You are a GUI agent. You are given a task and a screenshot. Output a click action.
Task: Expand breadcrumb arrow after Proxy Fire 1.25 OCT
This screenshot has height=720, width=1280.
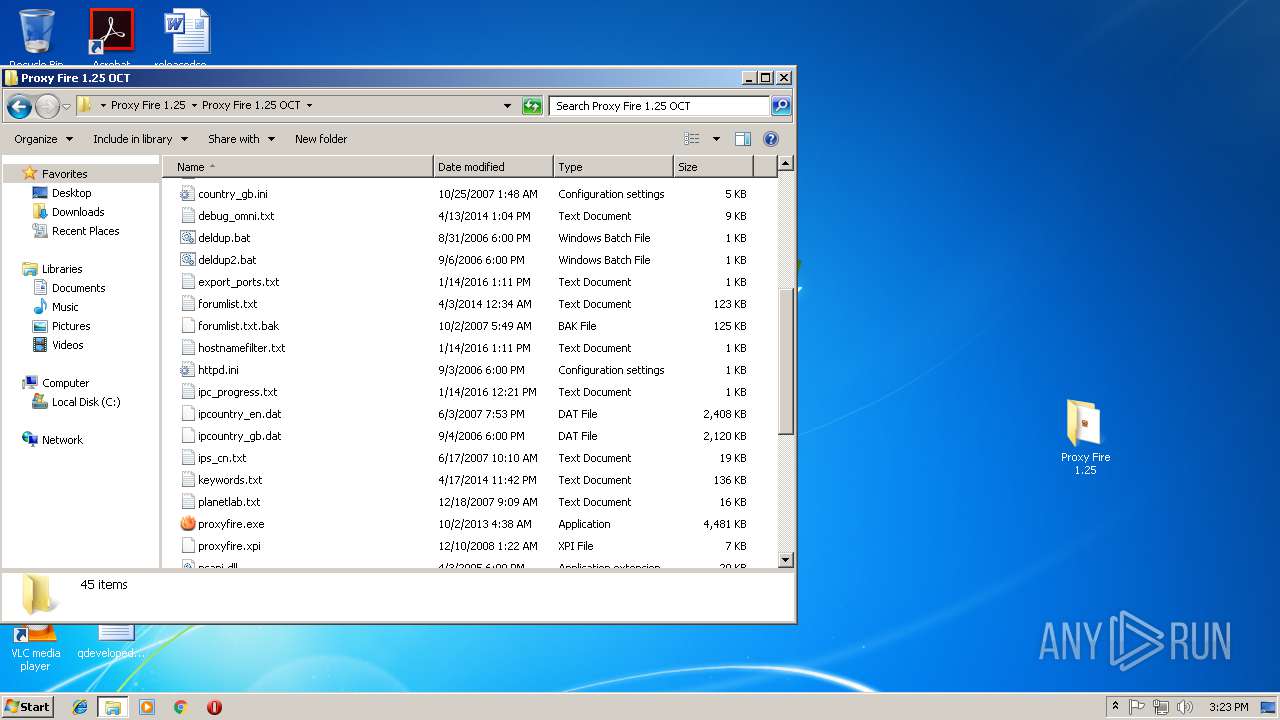[309, 105]
